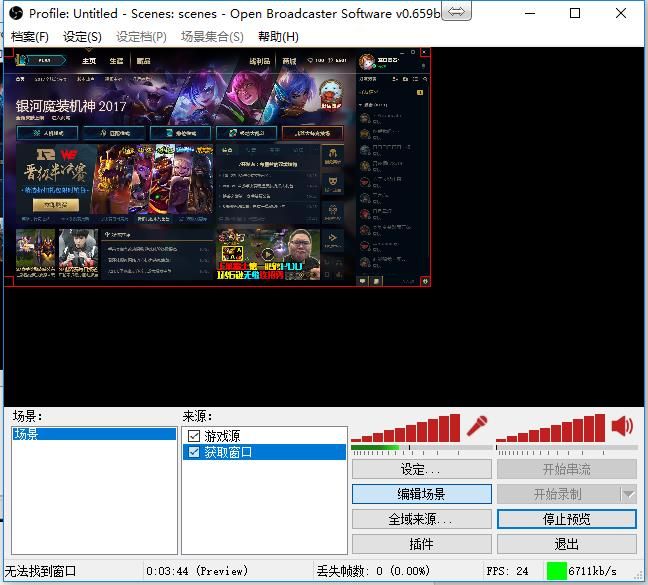
Task: Open the 设定档(P) menu
Action: tap(141, 37)
